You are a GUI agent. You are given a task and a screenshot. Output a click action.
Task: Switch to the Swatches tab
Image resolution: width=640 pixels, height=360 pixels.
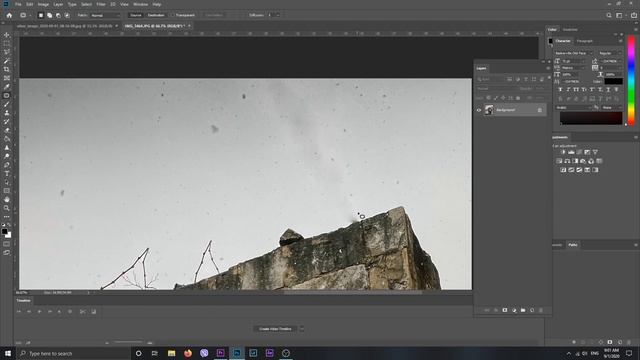click(x=570, y=29)
